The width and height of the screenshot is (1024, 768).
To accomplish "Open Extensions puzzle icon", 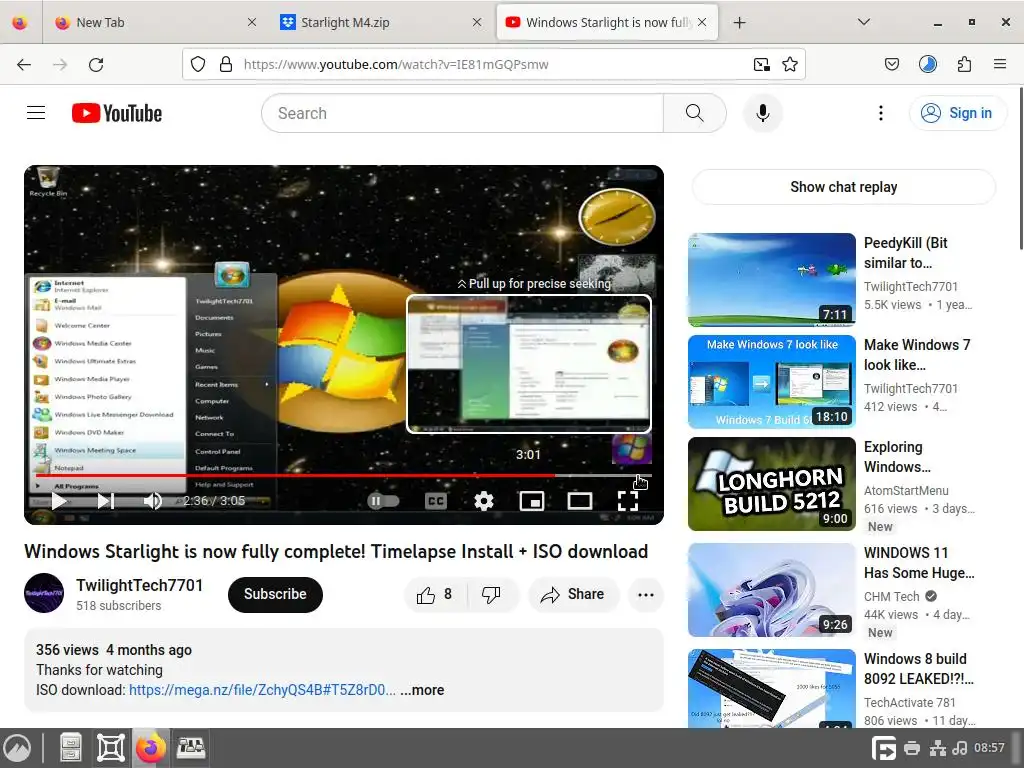I will pos(964,64).
